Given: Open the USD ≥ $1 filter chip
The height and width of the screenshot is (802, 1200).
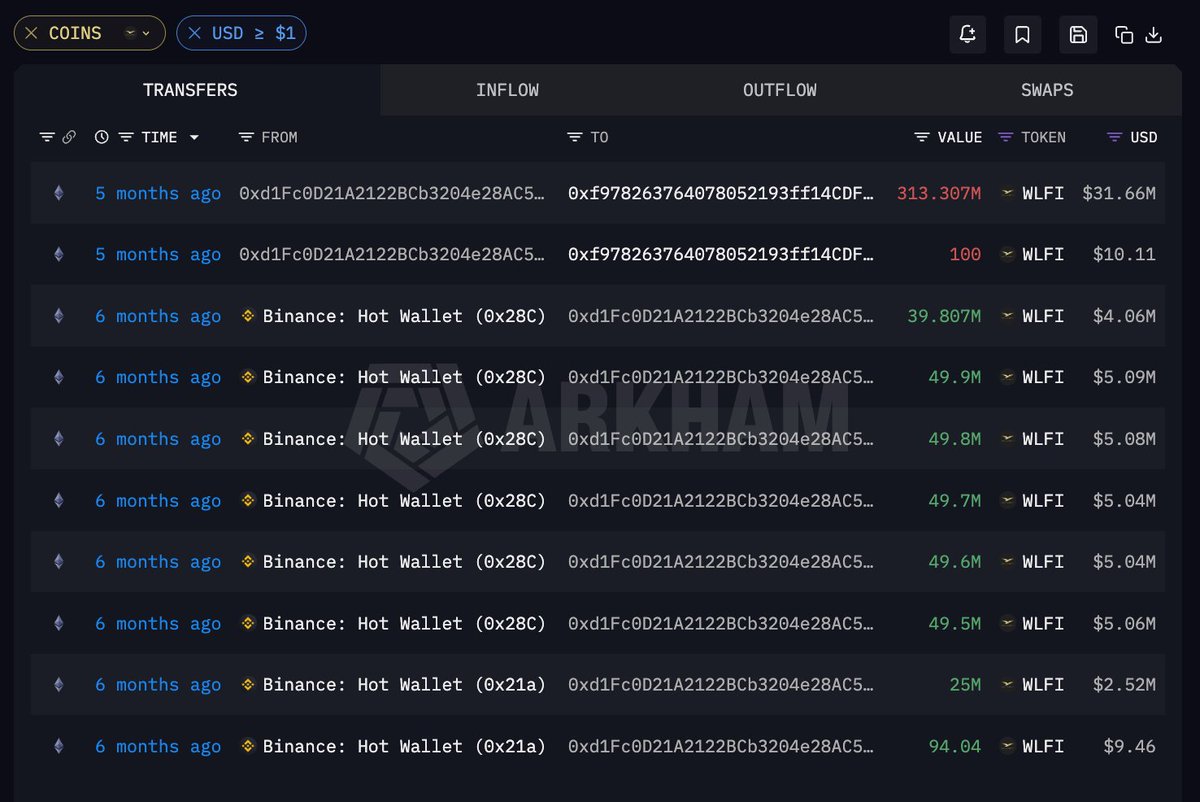Looking at the screenshot, I should pos(242,33).
